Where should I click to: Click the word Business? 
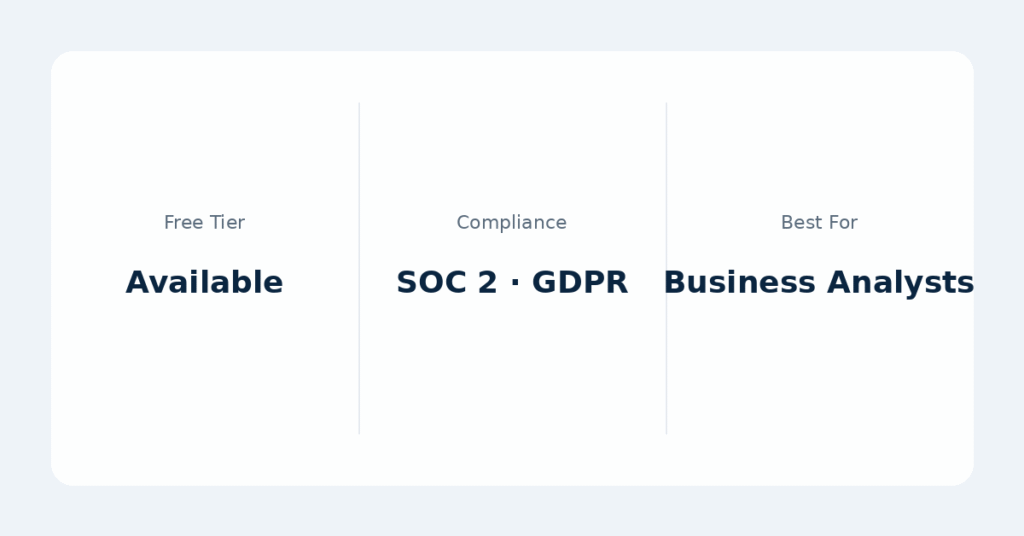pos(736,283)
